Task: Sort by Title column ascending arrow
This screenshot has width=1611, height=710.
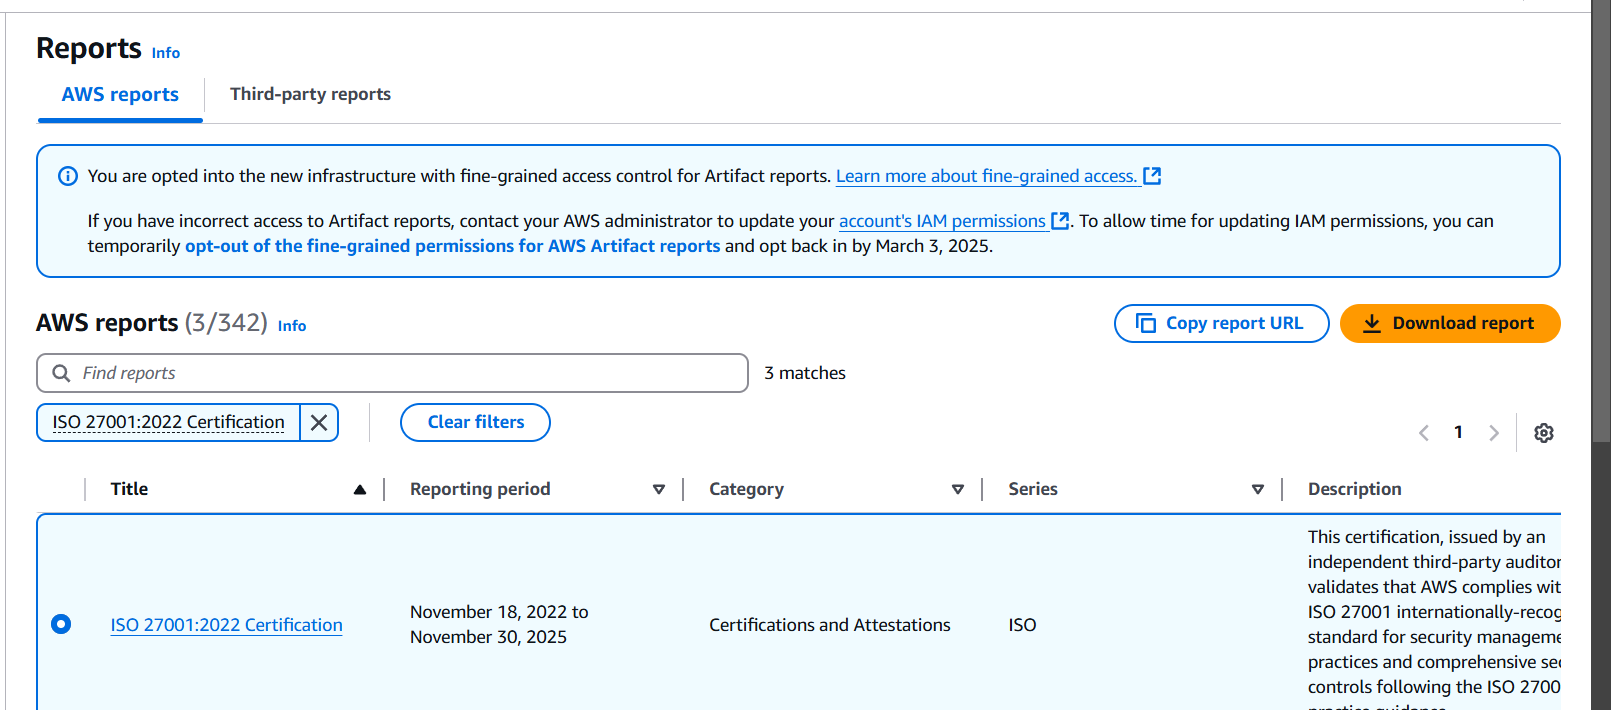Action: pyautogui.click(x=360, y=490)
